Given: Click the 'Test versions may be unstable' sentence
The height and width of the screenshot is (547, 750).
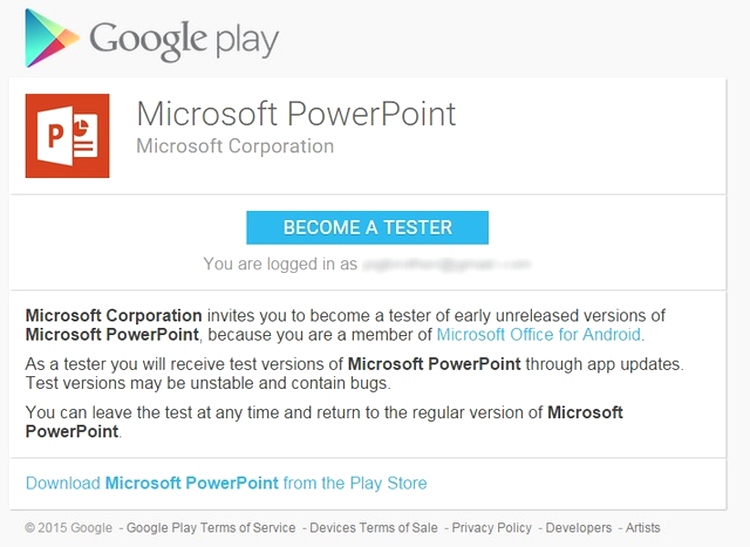Looking at the screenshot, I should [x=208, y=383].
